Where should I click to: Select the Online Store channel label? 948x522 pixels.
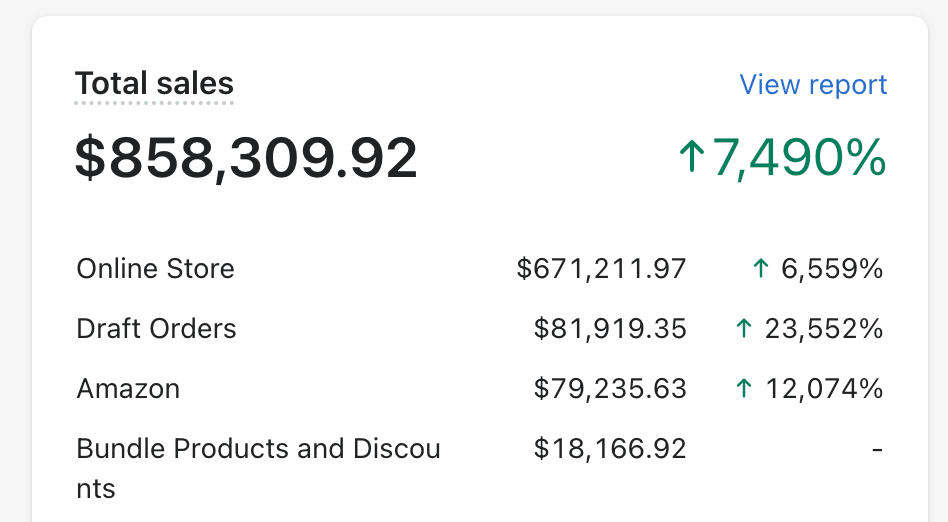pyautogui.click(x=155, y=269)
